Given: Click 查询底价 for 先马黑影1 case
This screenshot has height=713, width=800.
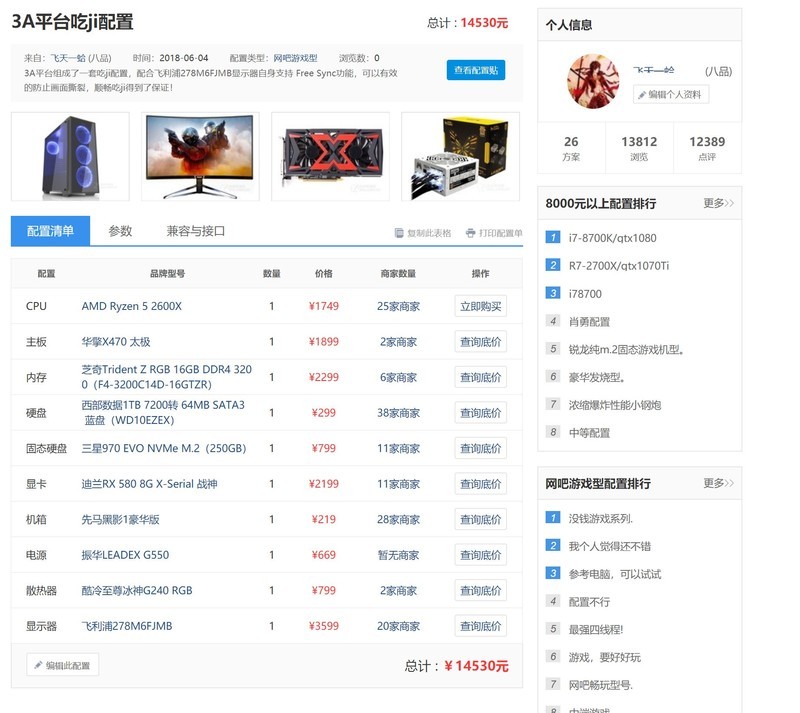Looking at the screenshot, I should pyautogui.click(x=481, y=520).
